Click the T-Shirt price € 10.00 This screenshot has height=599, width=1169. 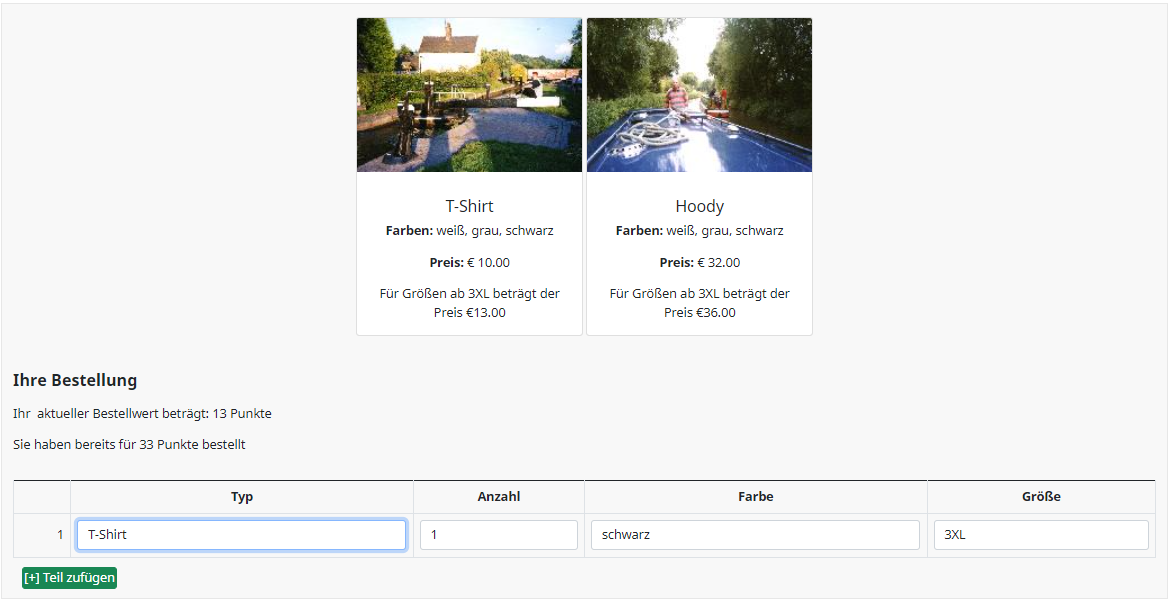[469, 263]
